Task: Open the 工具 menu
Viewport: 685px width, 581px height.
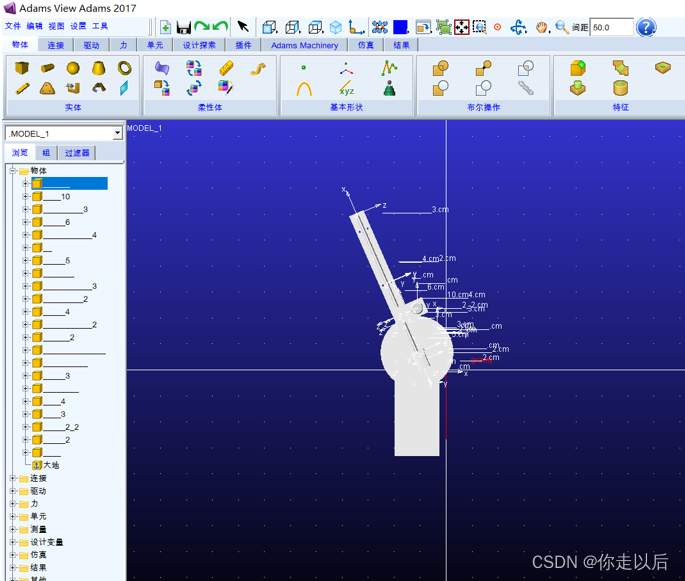Action: pyautogui.click(x=100, y=26)
